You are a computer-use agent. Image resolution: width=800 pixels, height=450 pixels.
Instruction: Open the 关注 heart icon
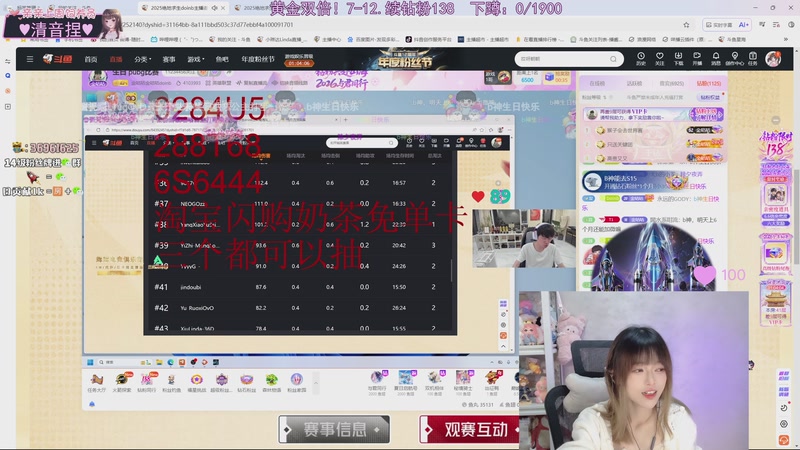pos(660,59)
